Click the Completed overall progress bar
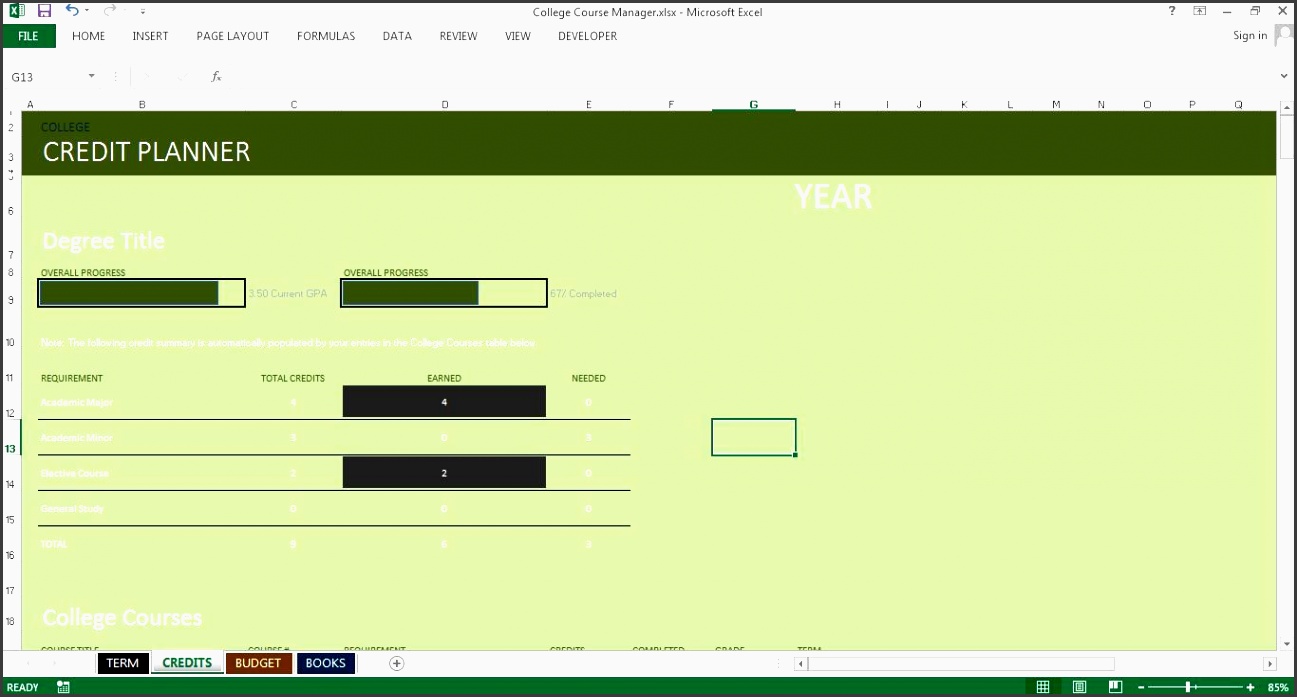The width and height of the screenshot is (1297, 697). point(444,293)
